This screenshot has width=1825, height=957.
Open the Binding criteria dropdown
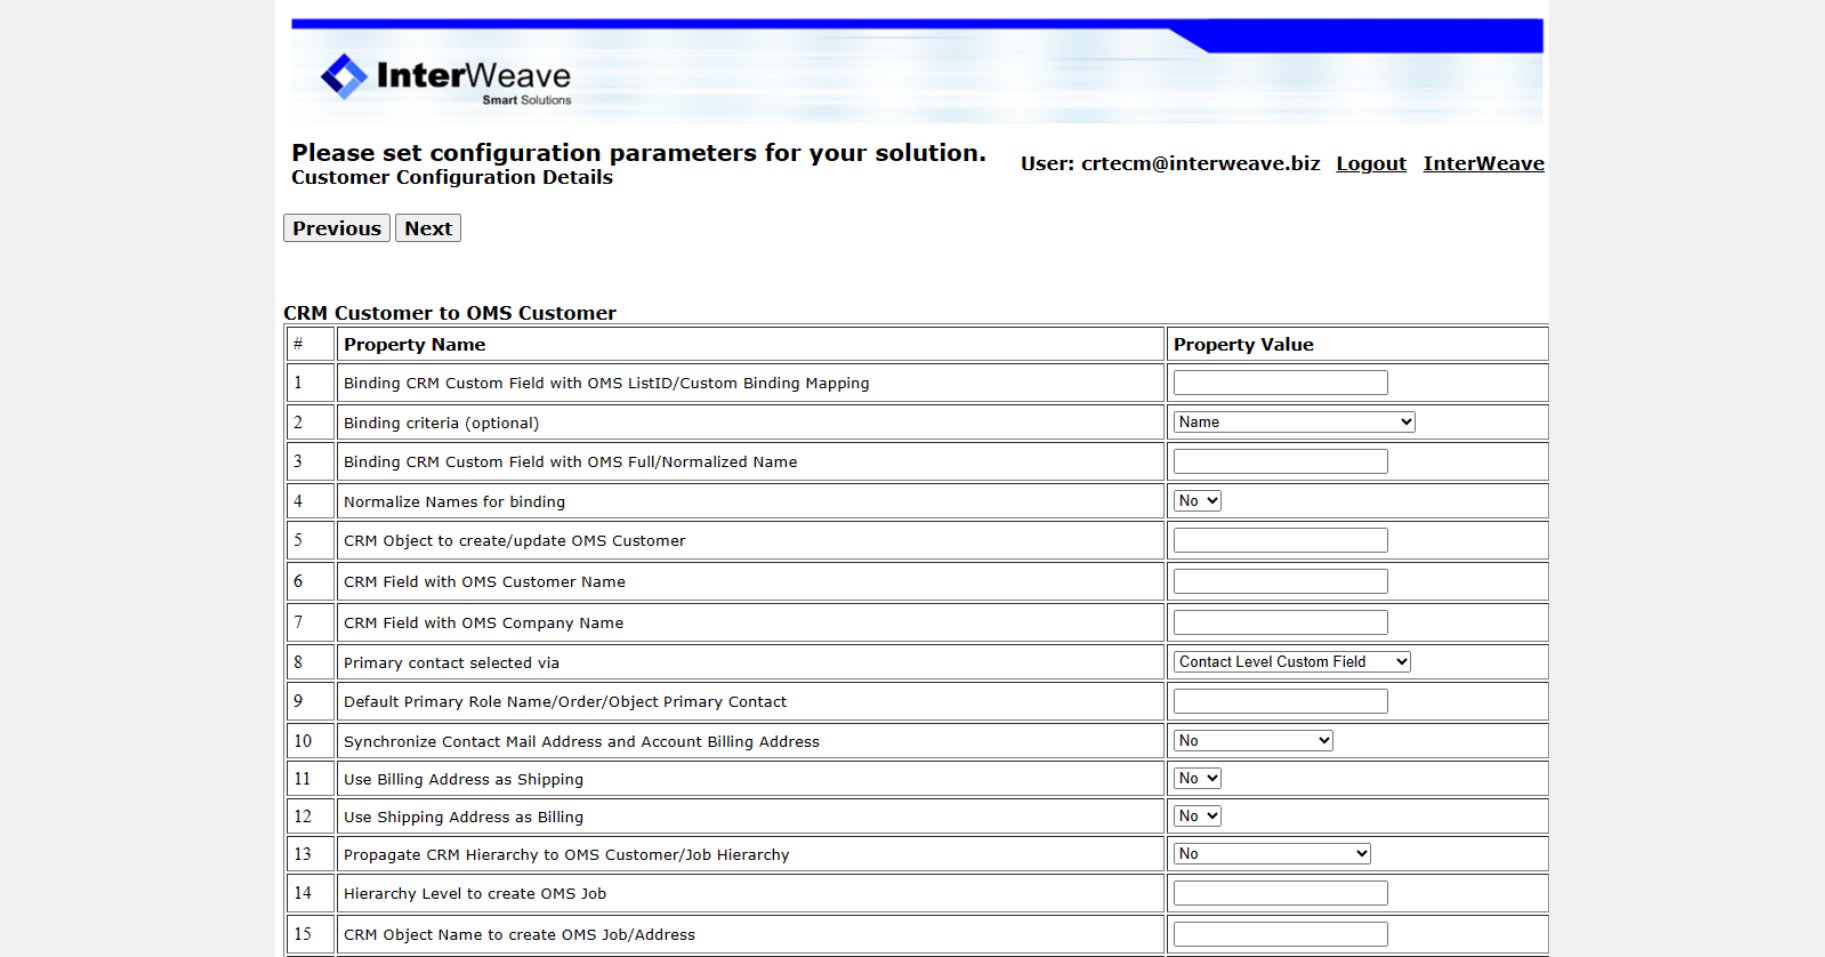(x=1294, y=422)
